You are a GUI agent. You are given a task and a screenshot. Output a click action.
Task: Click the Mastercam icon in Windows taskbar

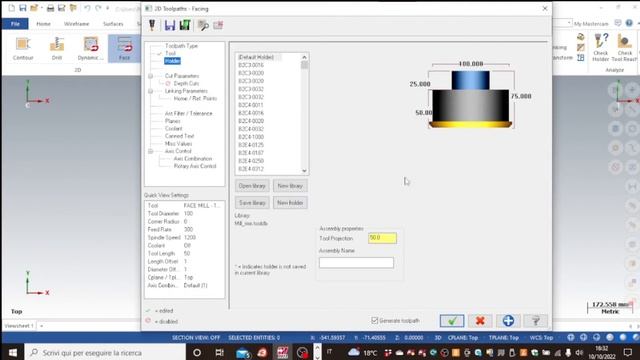pyautogui.click(x=282, y=353)
